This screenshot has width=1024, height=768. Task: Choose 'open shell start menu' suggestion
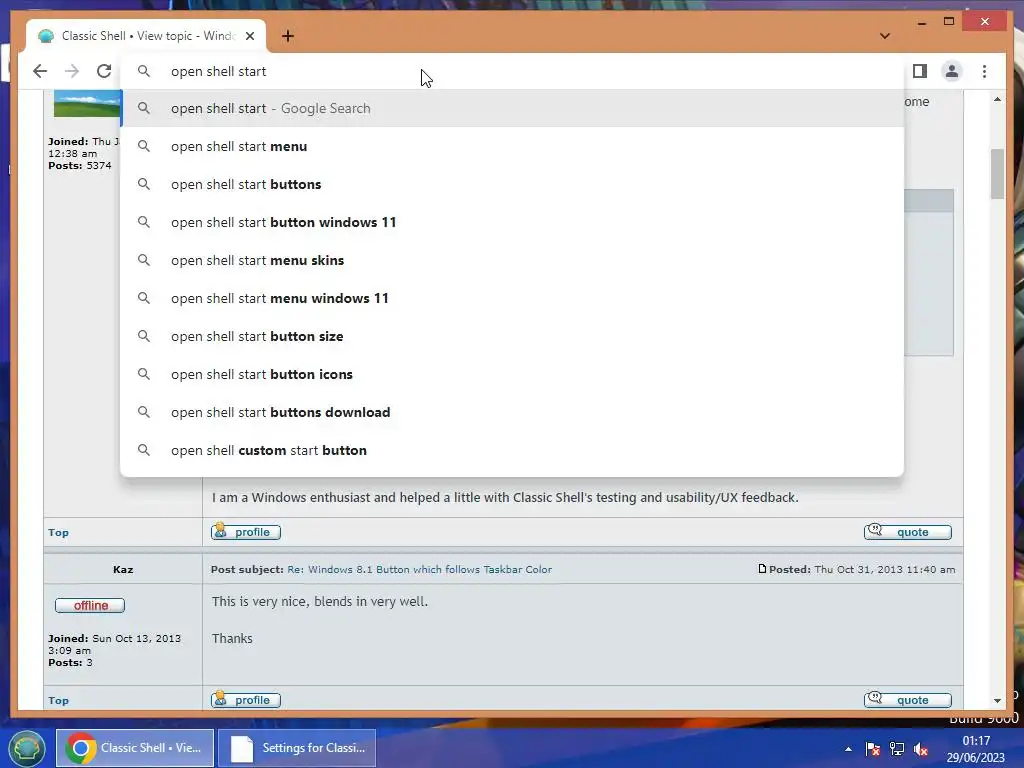coord(512,146)
